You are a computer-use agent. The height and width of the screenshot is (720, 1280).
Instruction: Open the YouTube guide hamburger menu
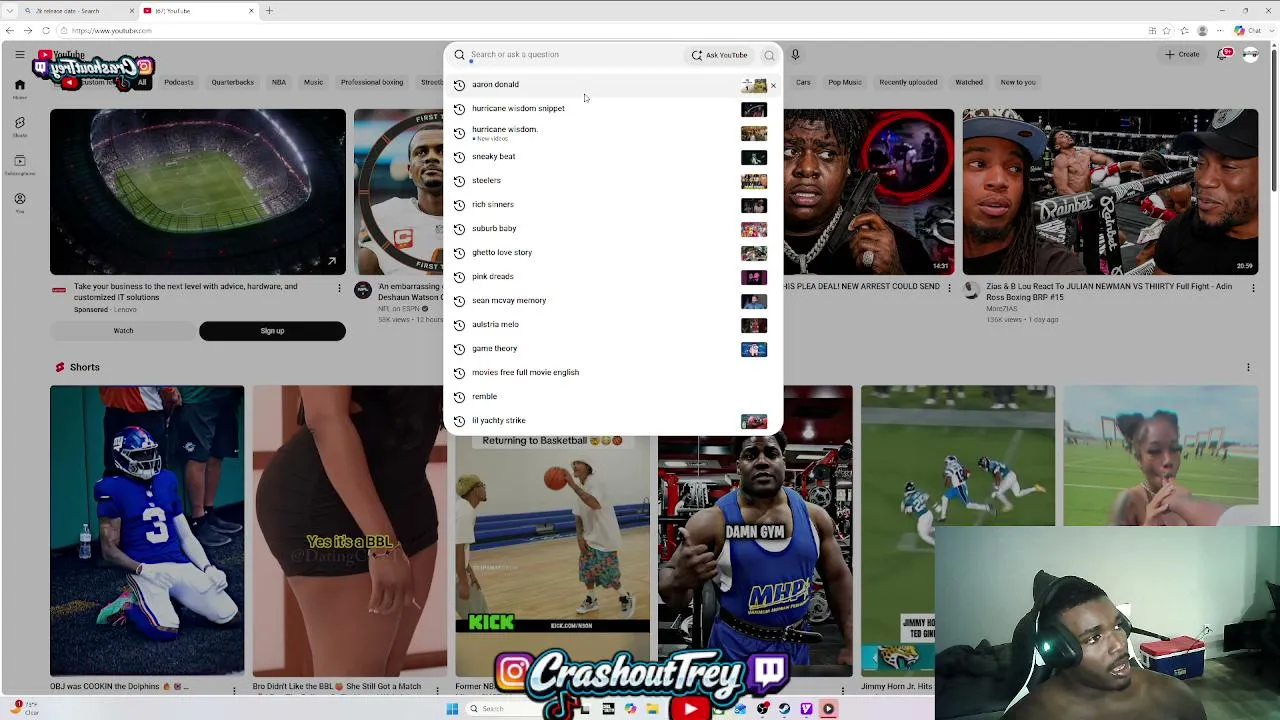click(x=19, y=54)
